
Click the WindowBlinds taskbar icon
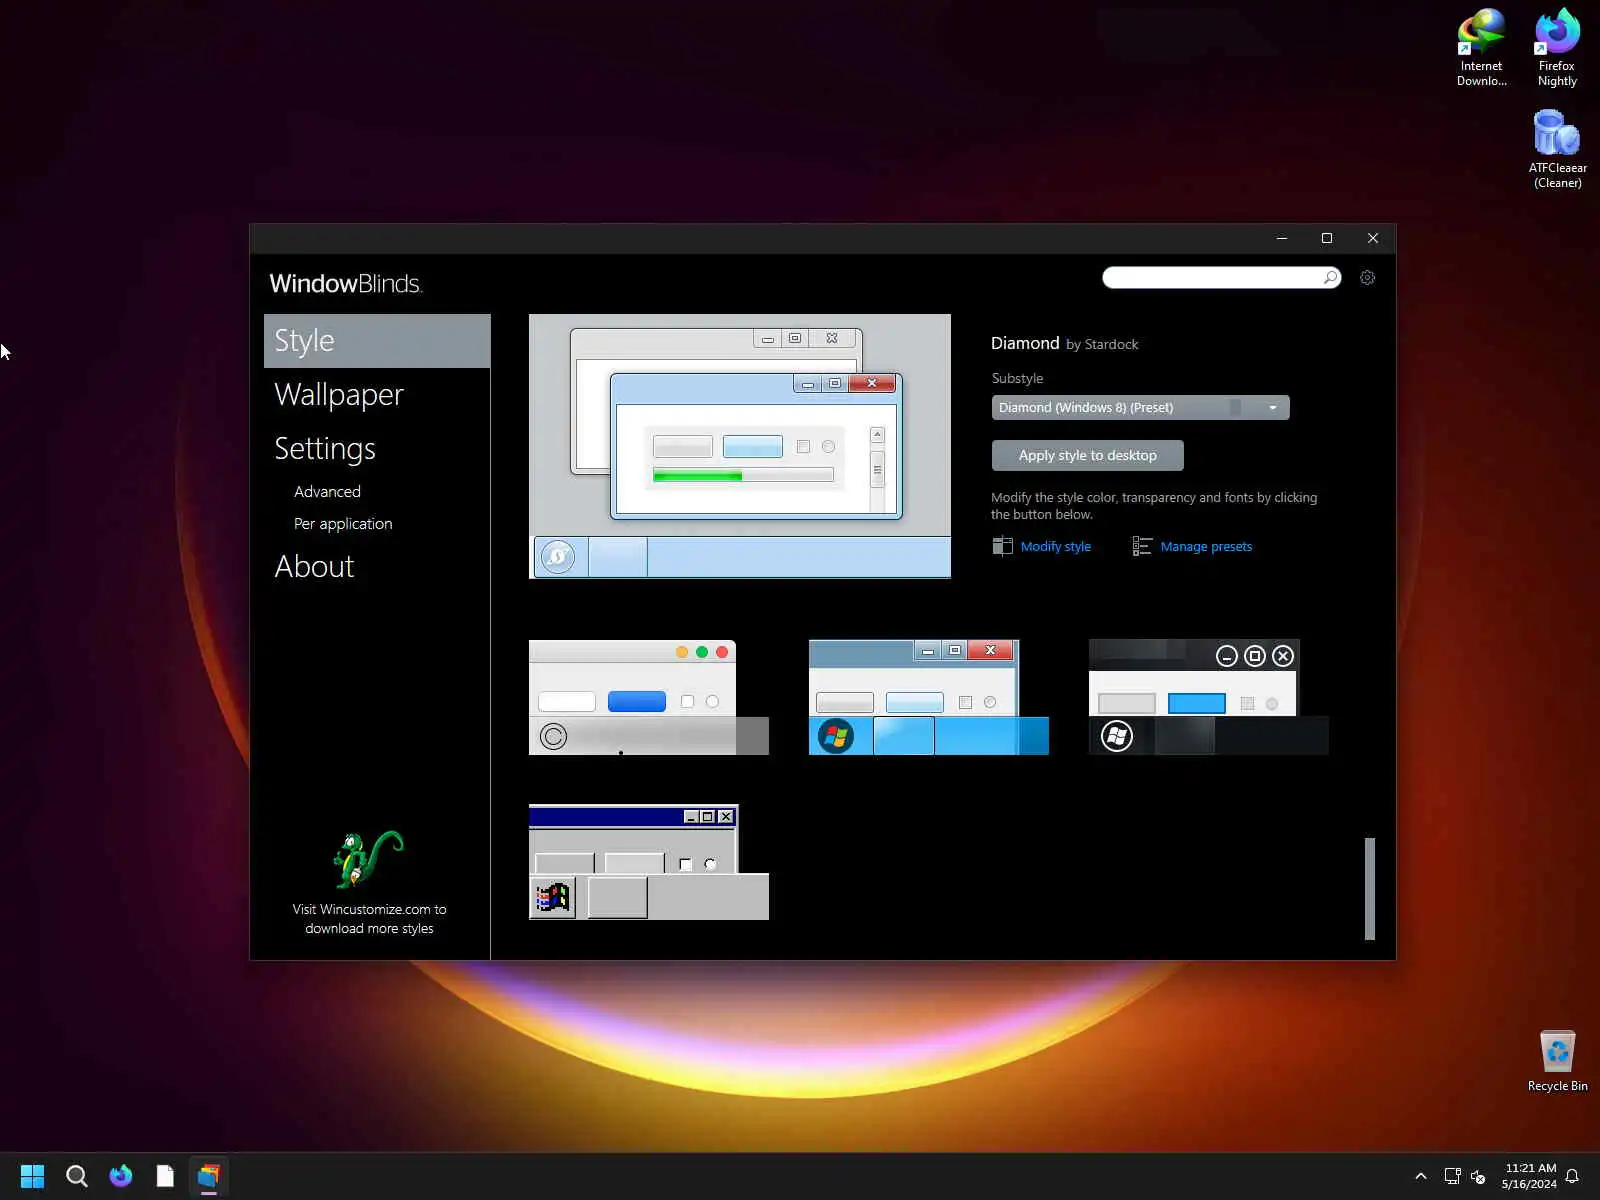[x=209, y=1176]
